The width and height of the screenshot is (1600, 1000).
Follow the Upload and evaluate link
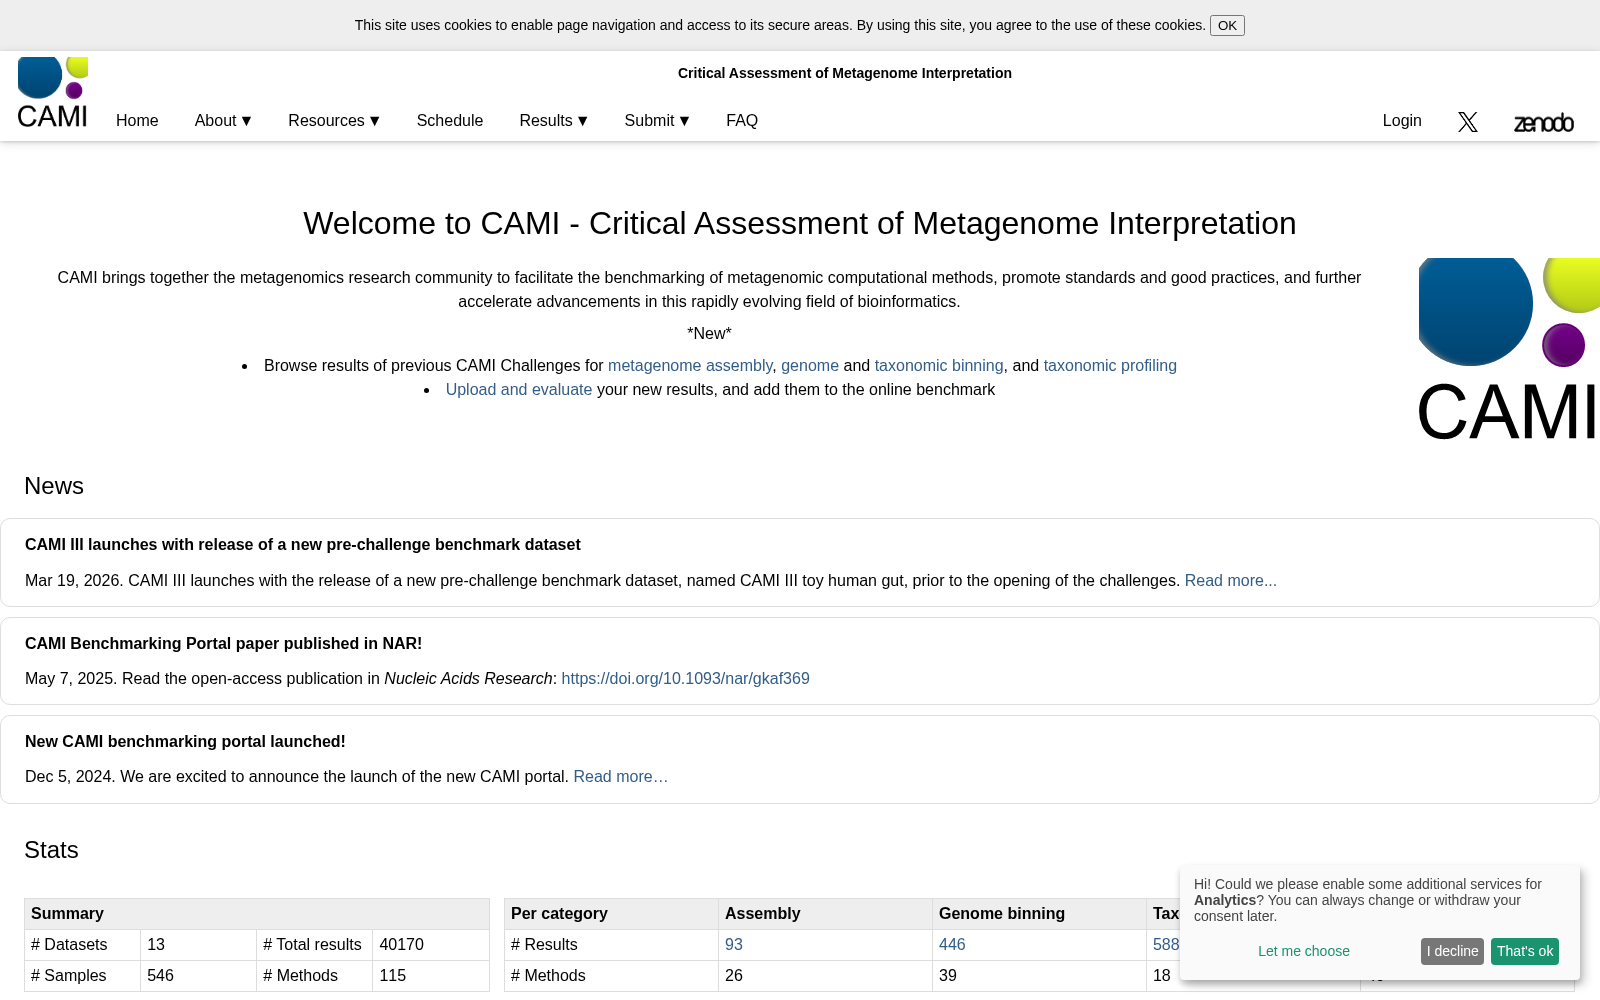(519, 390)
